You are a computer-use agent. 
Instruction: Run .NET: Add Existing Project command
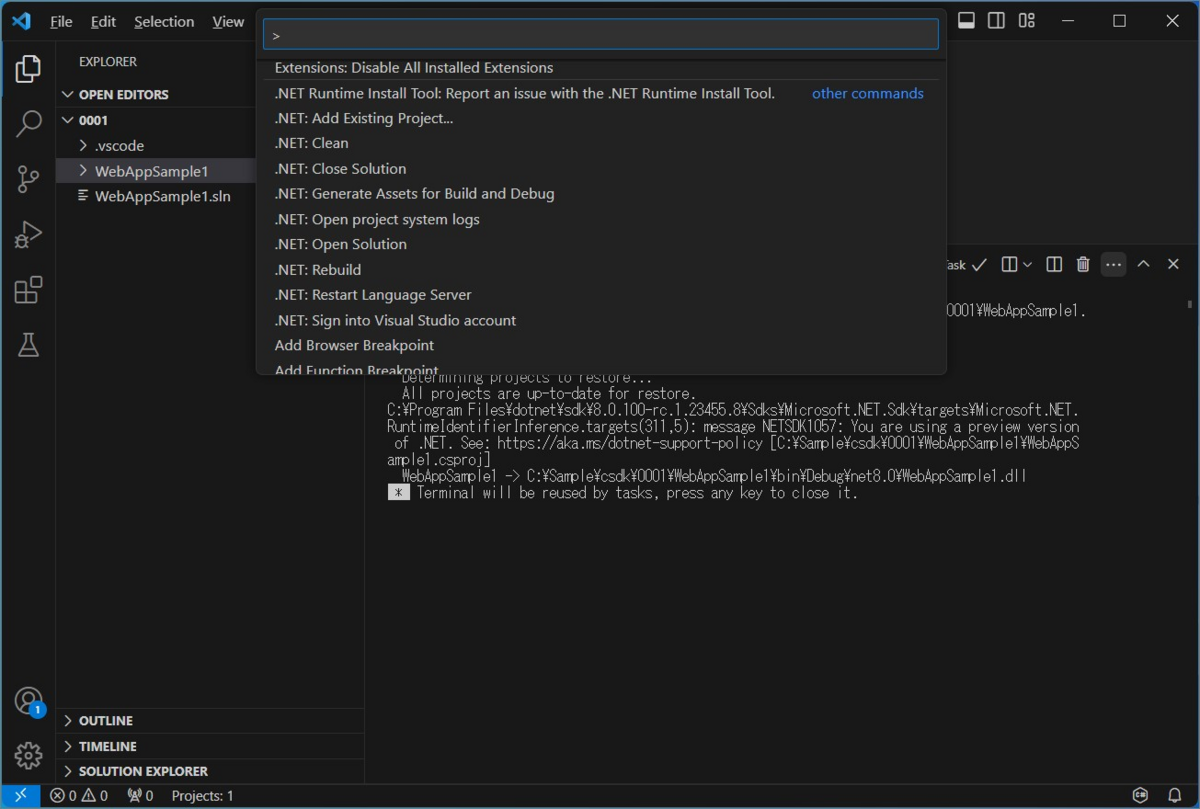(601, 118)
